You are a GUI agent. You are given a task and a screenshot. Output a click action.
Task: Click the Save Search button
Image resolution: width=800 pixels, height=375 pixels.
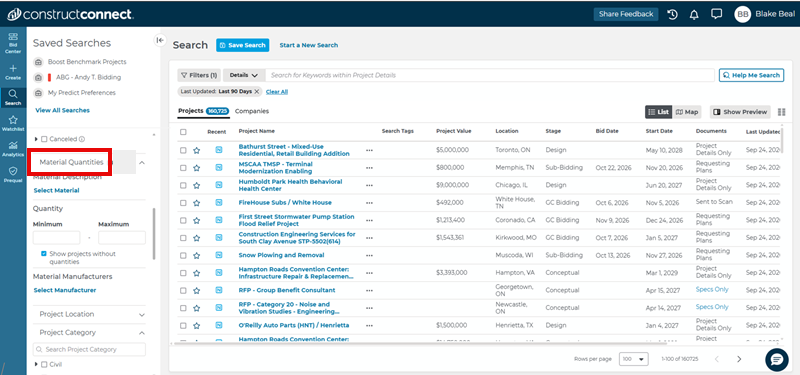(242, 45)
